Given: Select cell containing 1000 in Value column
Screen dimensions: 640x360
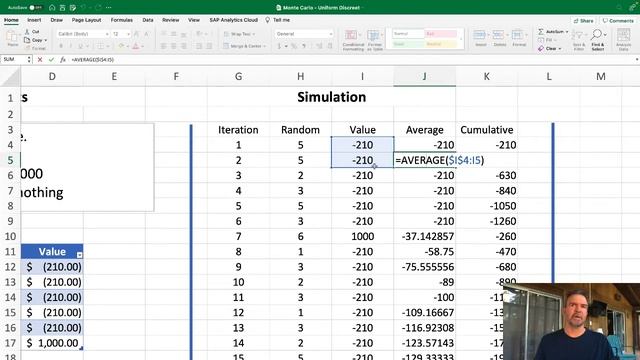Looking at the screenshot, I should pos(362,236).
